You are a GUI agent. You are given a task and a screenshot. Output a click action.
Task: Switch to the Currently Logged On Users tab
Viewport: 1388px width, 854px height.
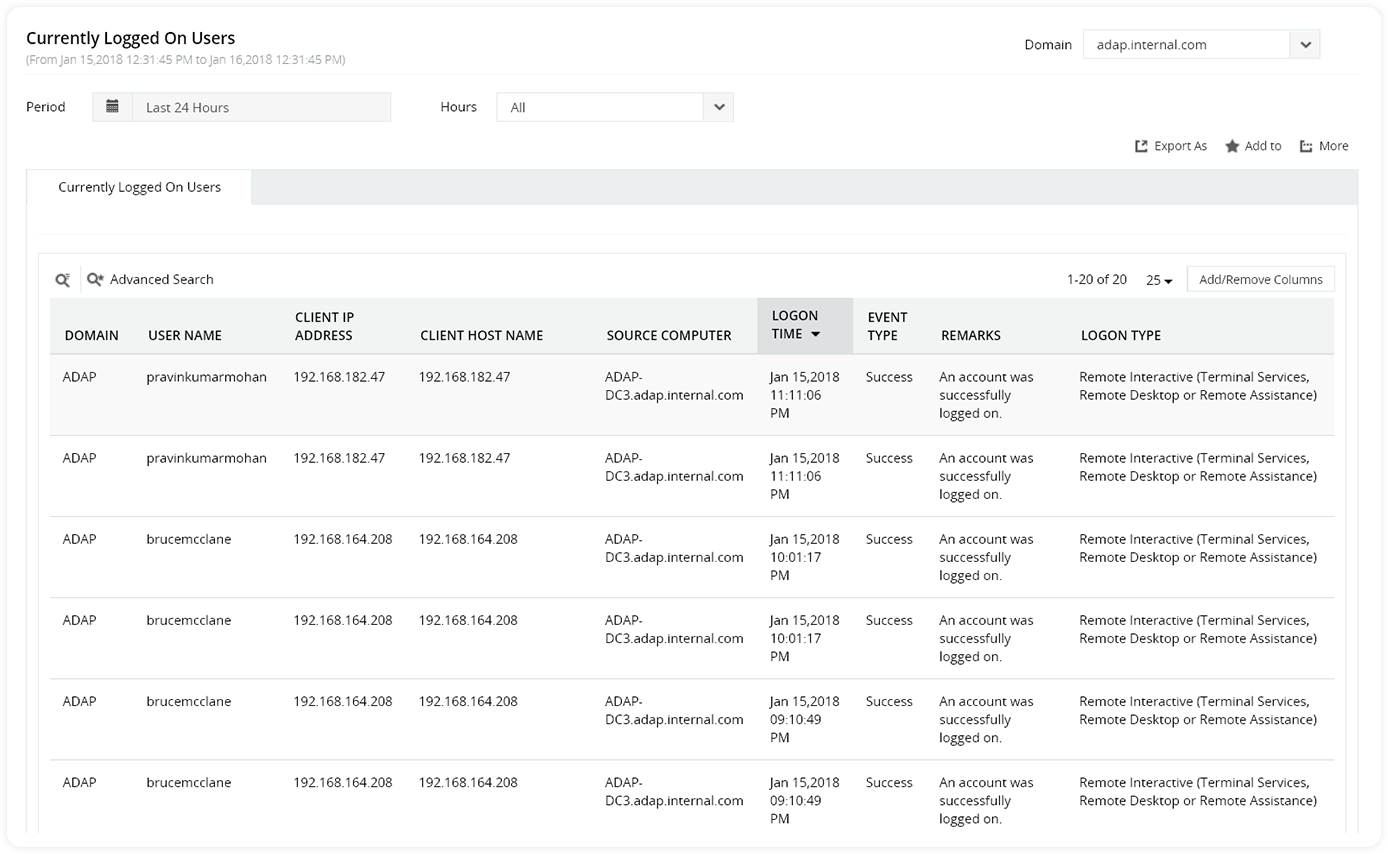[x=139, y=187]
